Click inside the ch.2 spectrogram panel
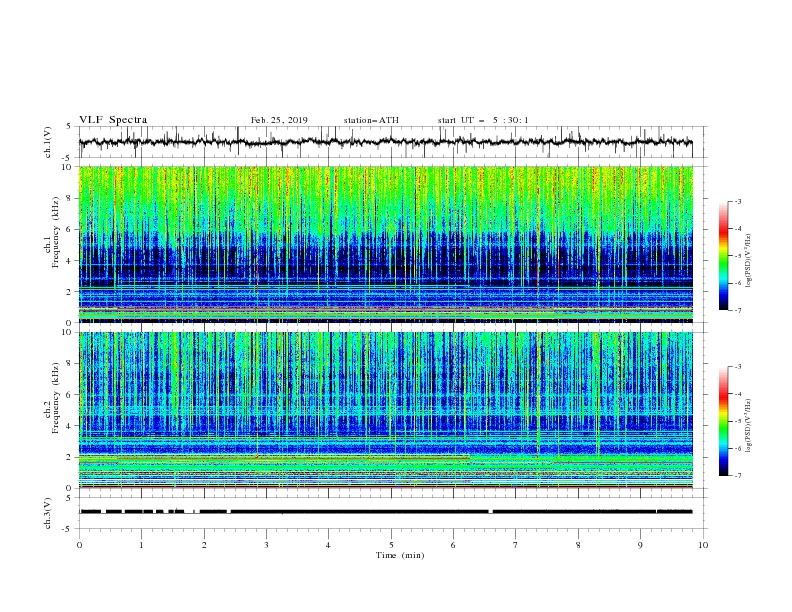 click(385, 410)
